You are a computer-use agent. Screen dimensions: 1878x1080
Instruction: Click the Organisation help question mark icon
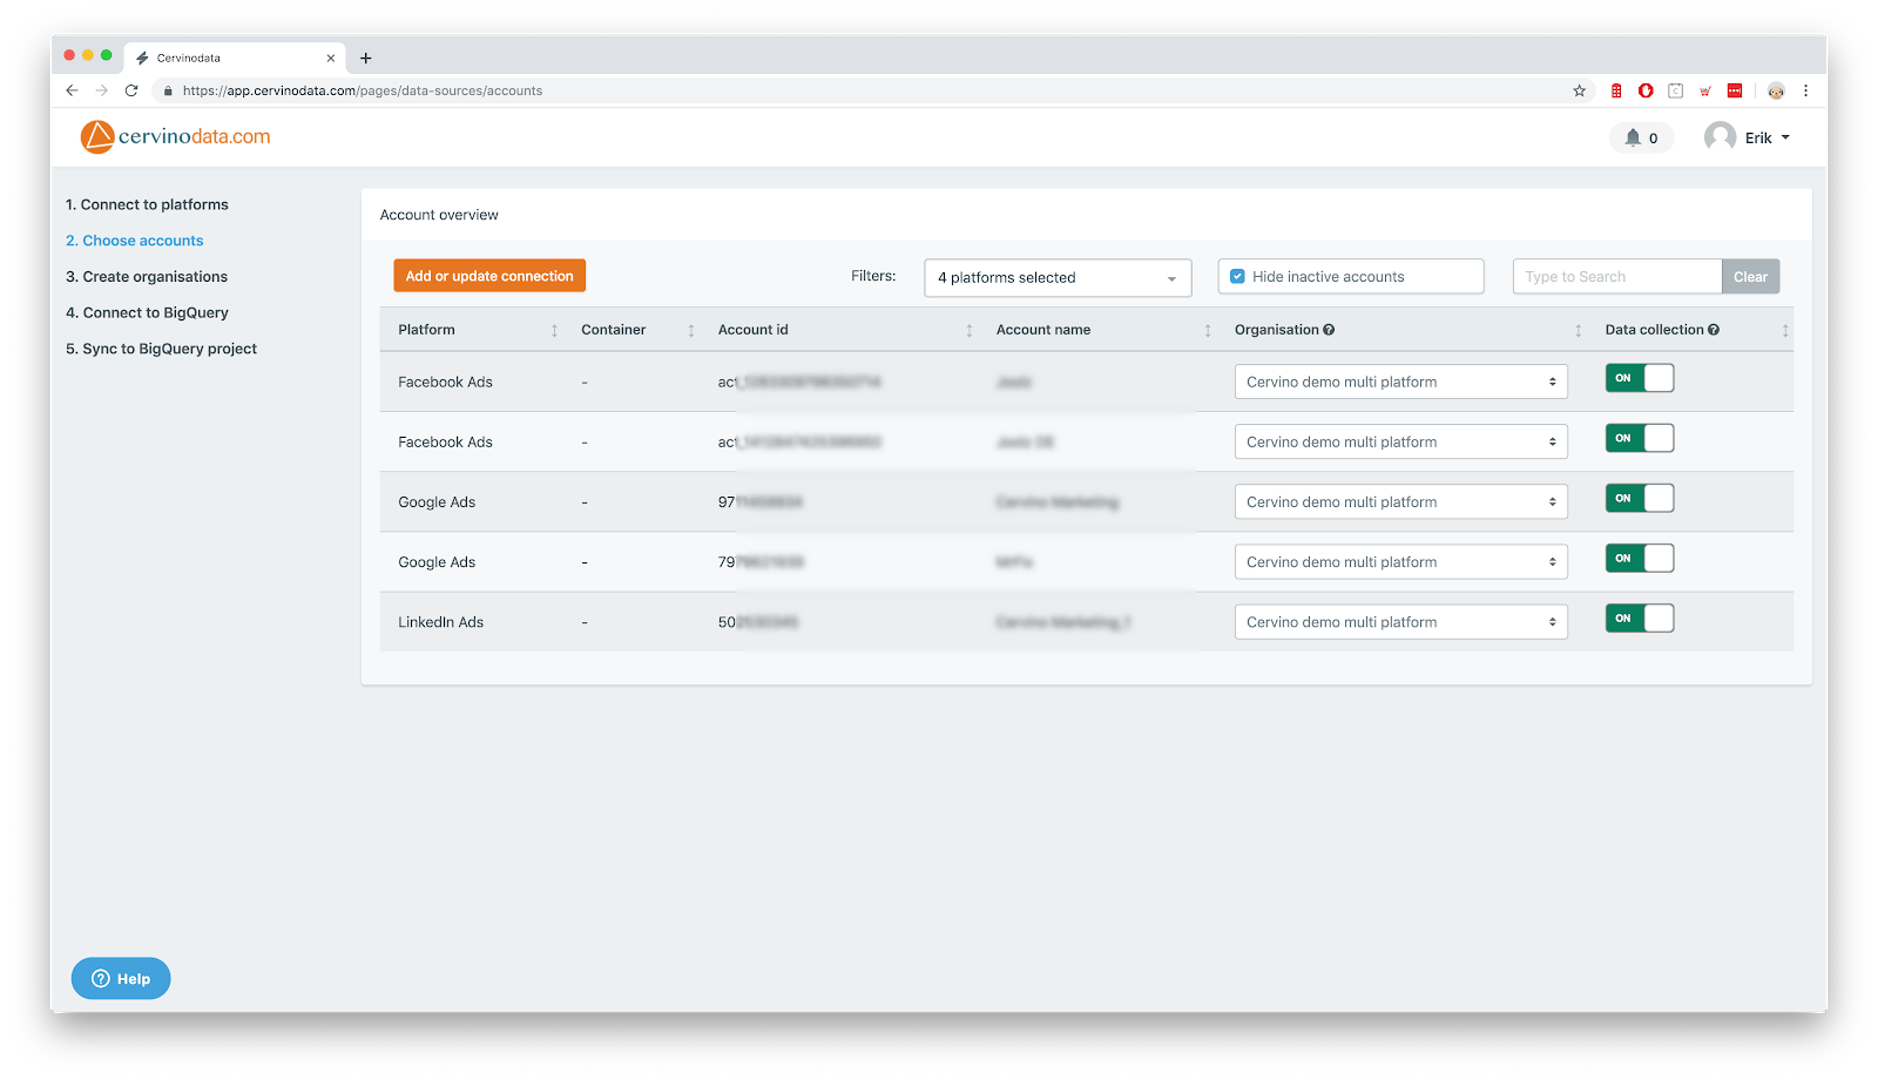pyautogui.click(x=1329, y=330)
